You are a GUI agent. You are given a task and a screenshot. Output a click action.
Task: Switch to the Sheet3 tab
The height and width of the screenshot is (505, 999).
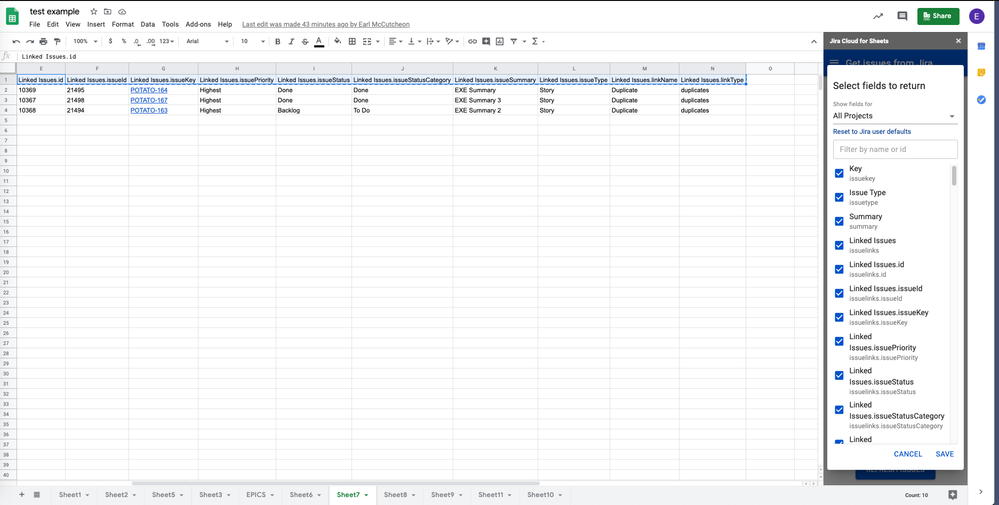215,495
